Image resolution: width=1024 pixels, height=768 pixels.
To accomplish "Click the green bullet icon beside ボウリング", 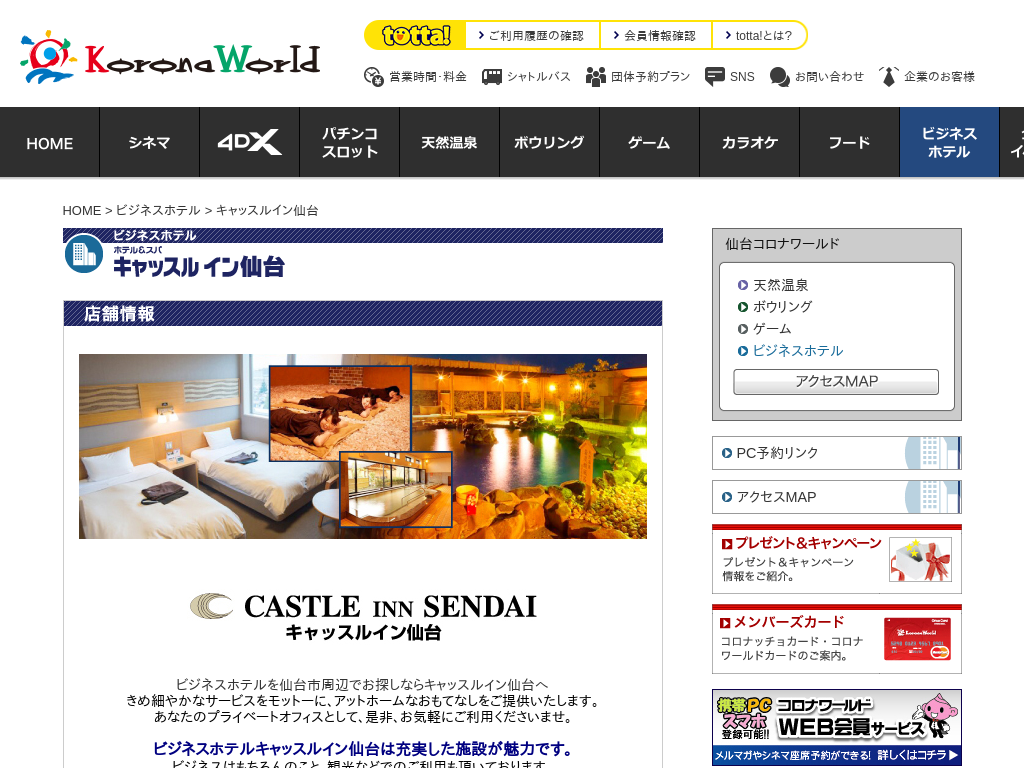I will (x=743, y=307).
